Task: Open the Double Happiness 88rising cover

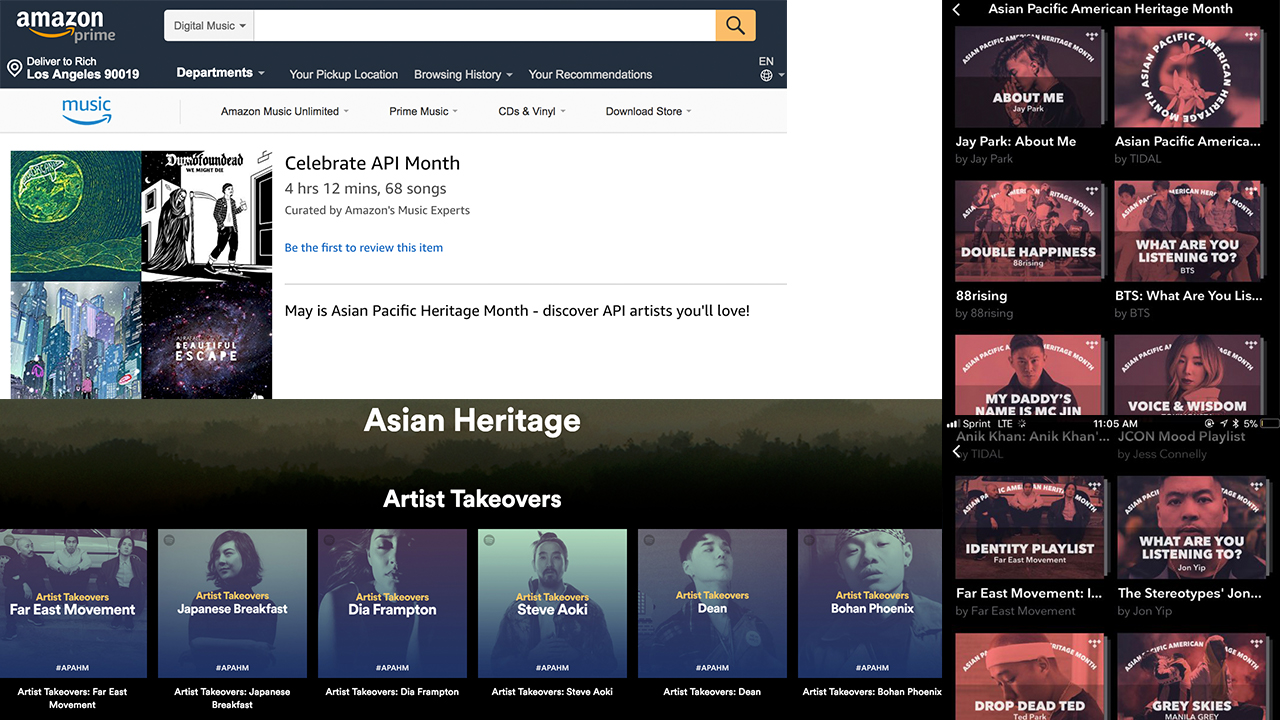Action: 1028,231
